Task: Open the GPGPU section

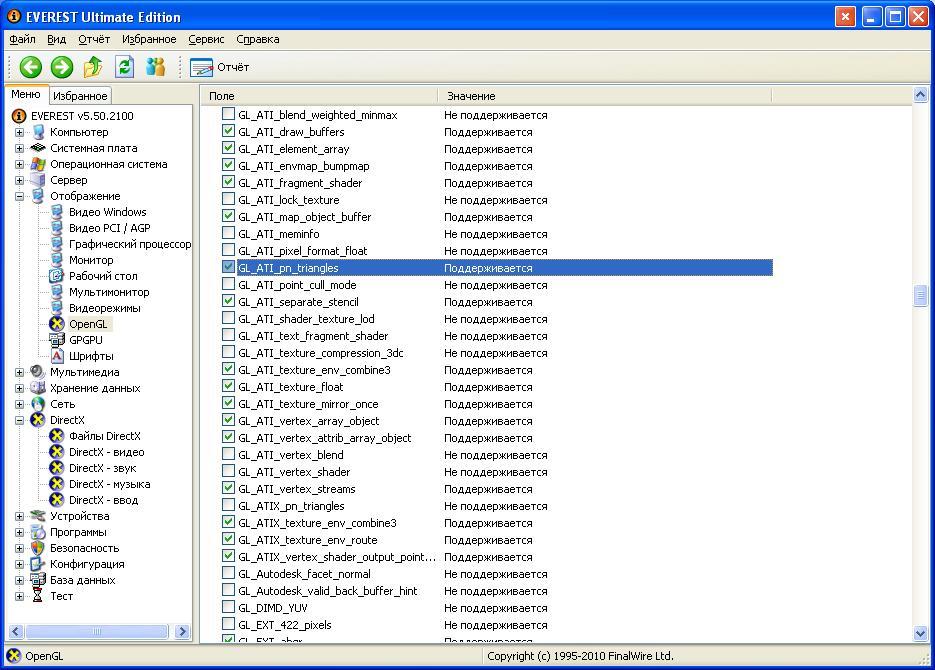Action: coord(87,340)
